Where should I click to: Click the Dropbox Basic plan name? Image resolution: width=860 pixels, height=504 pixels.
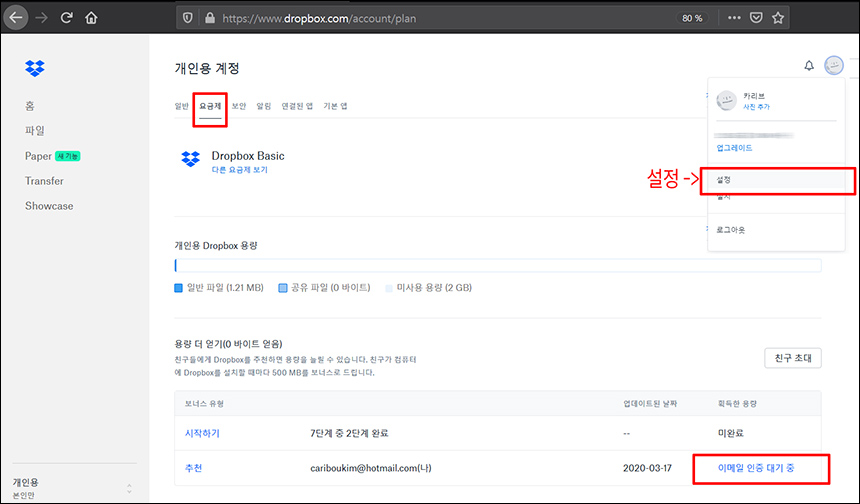coord(248,156)
